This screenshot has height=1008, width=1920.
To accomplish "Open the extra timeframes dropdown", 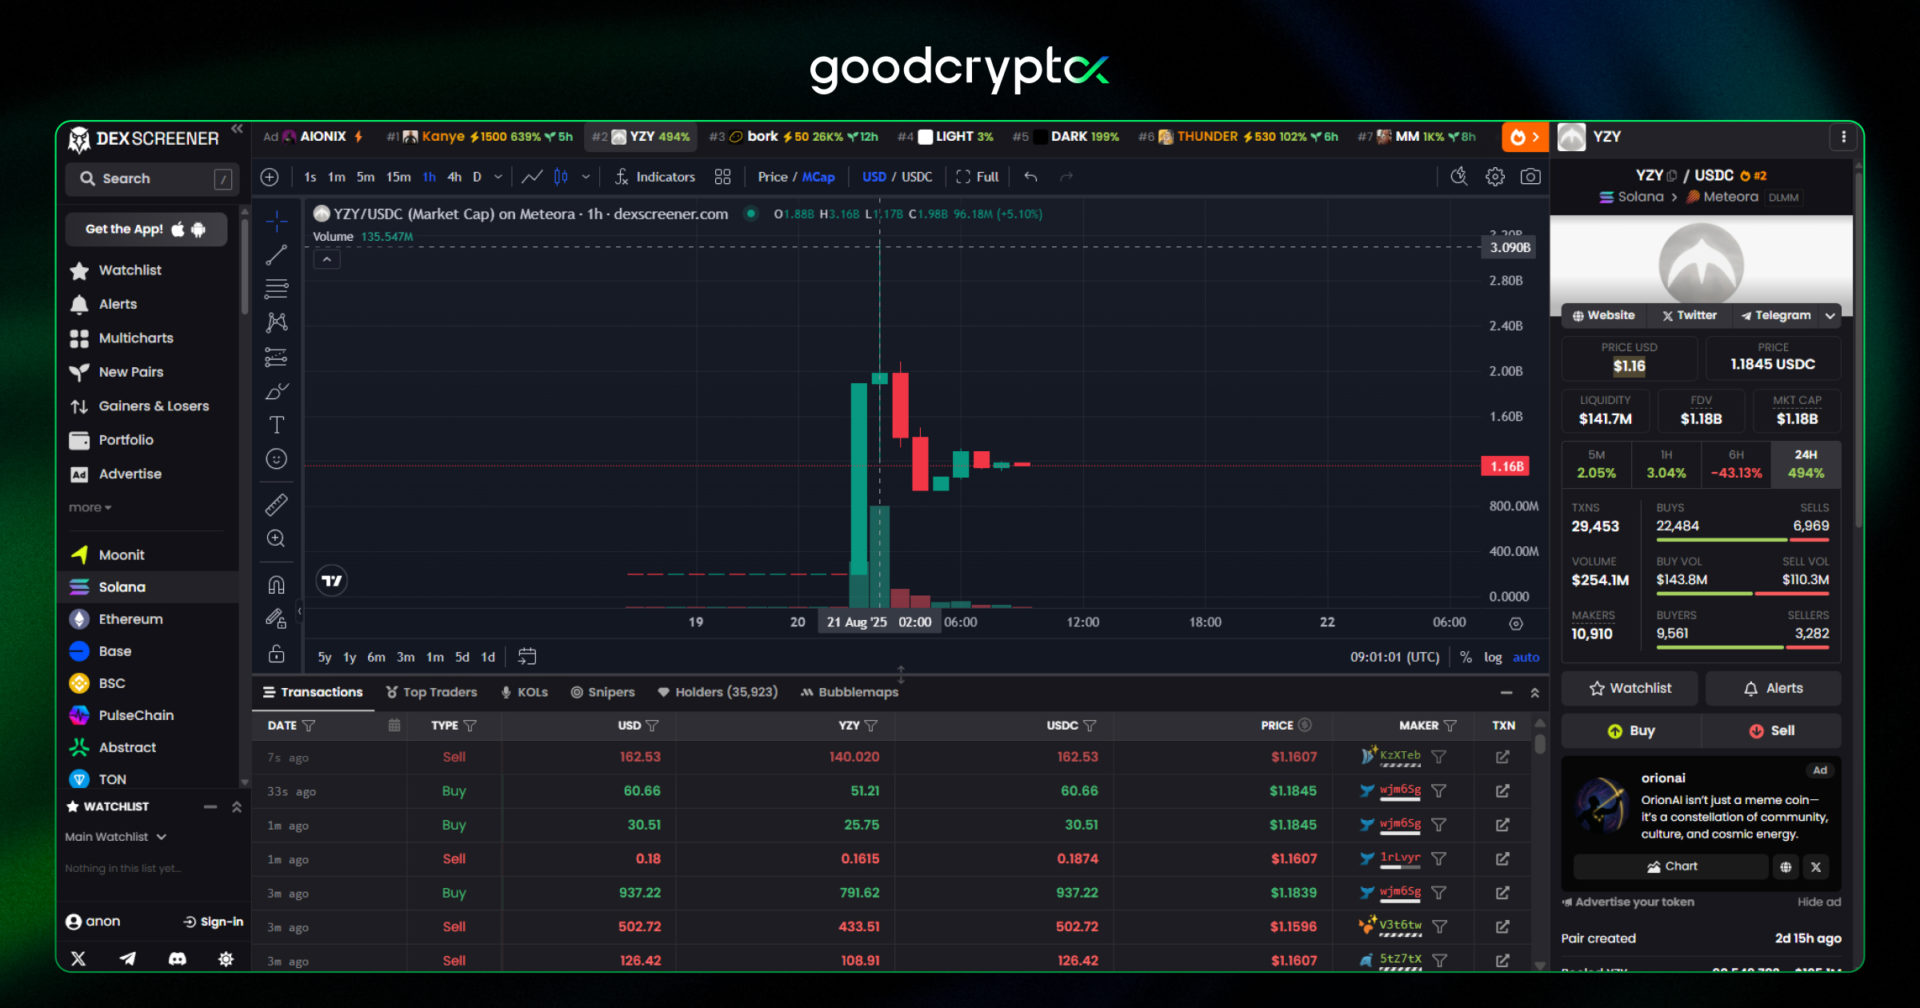I will 498,177.
